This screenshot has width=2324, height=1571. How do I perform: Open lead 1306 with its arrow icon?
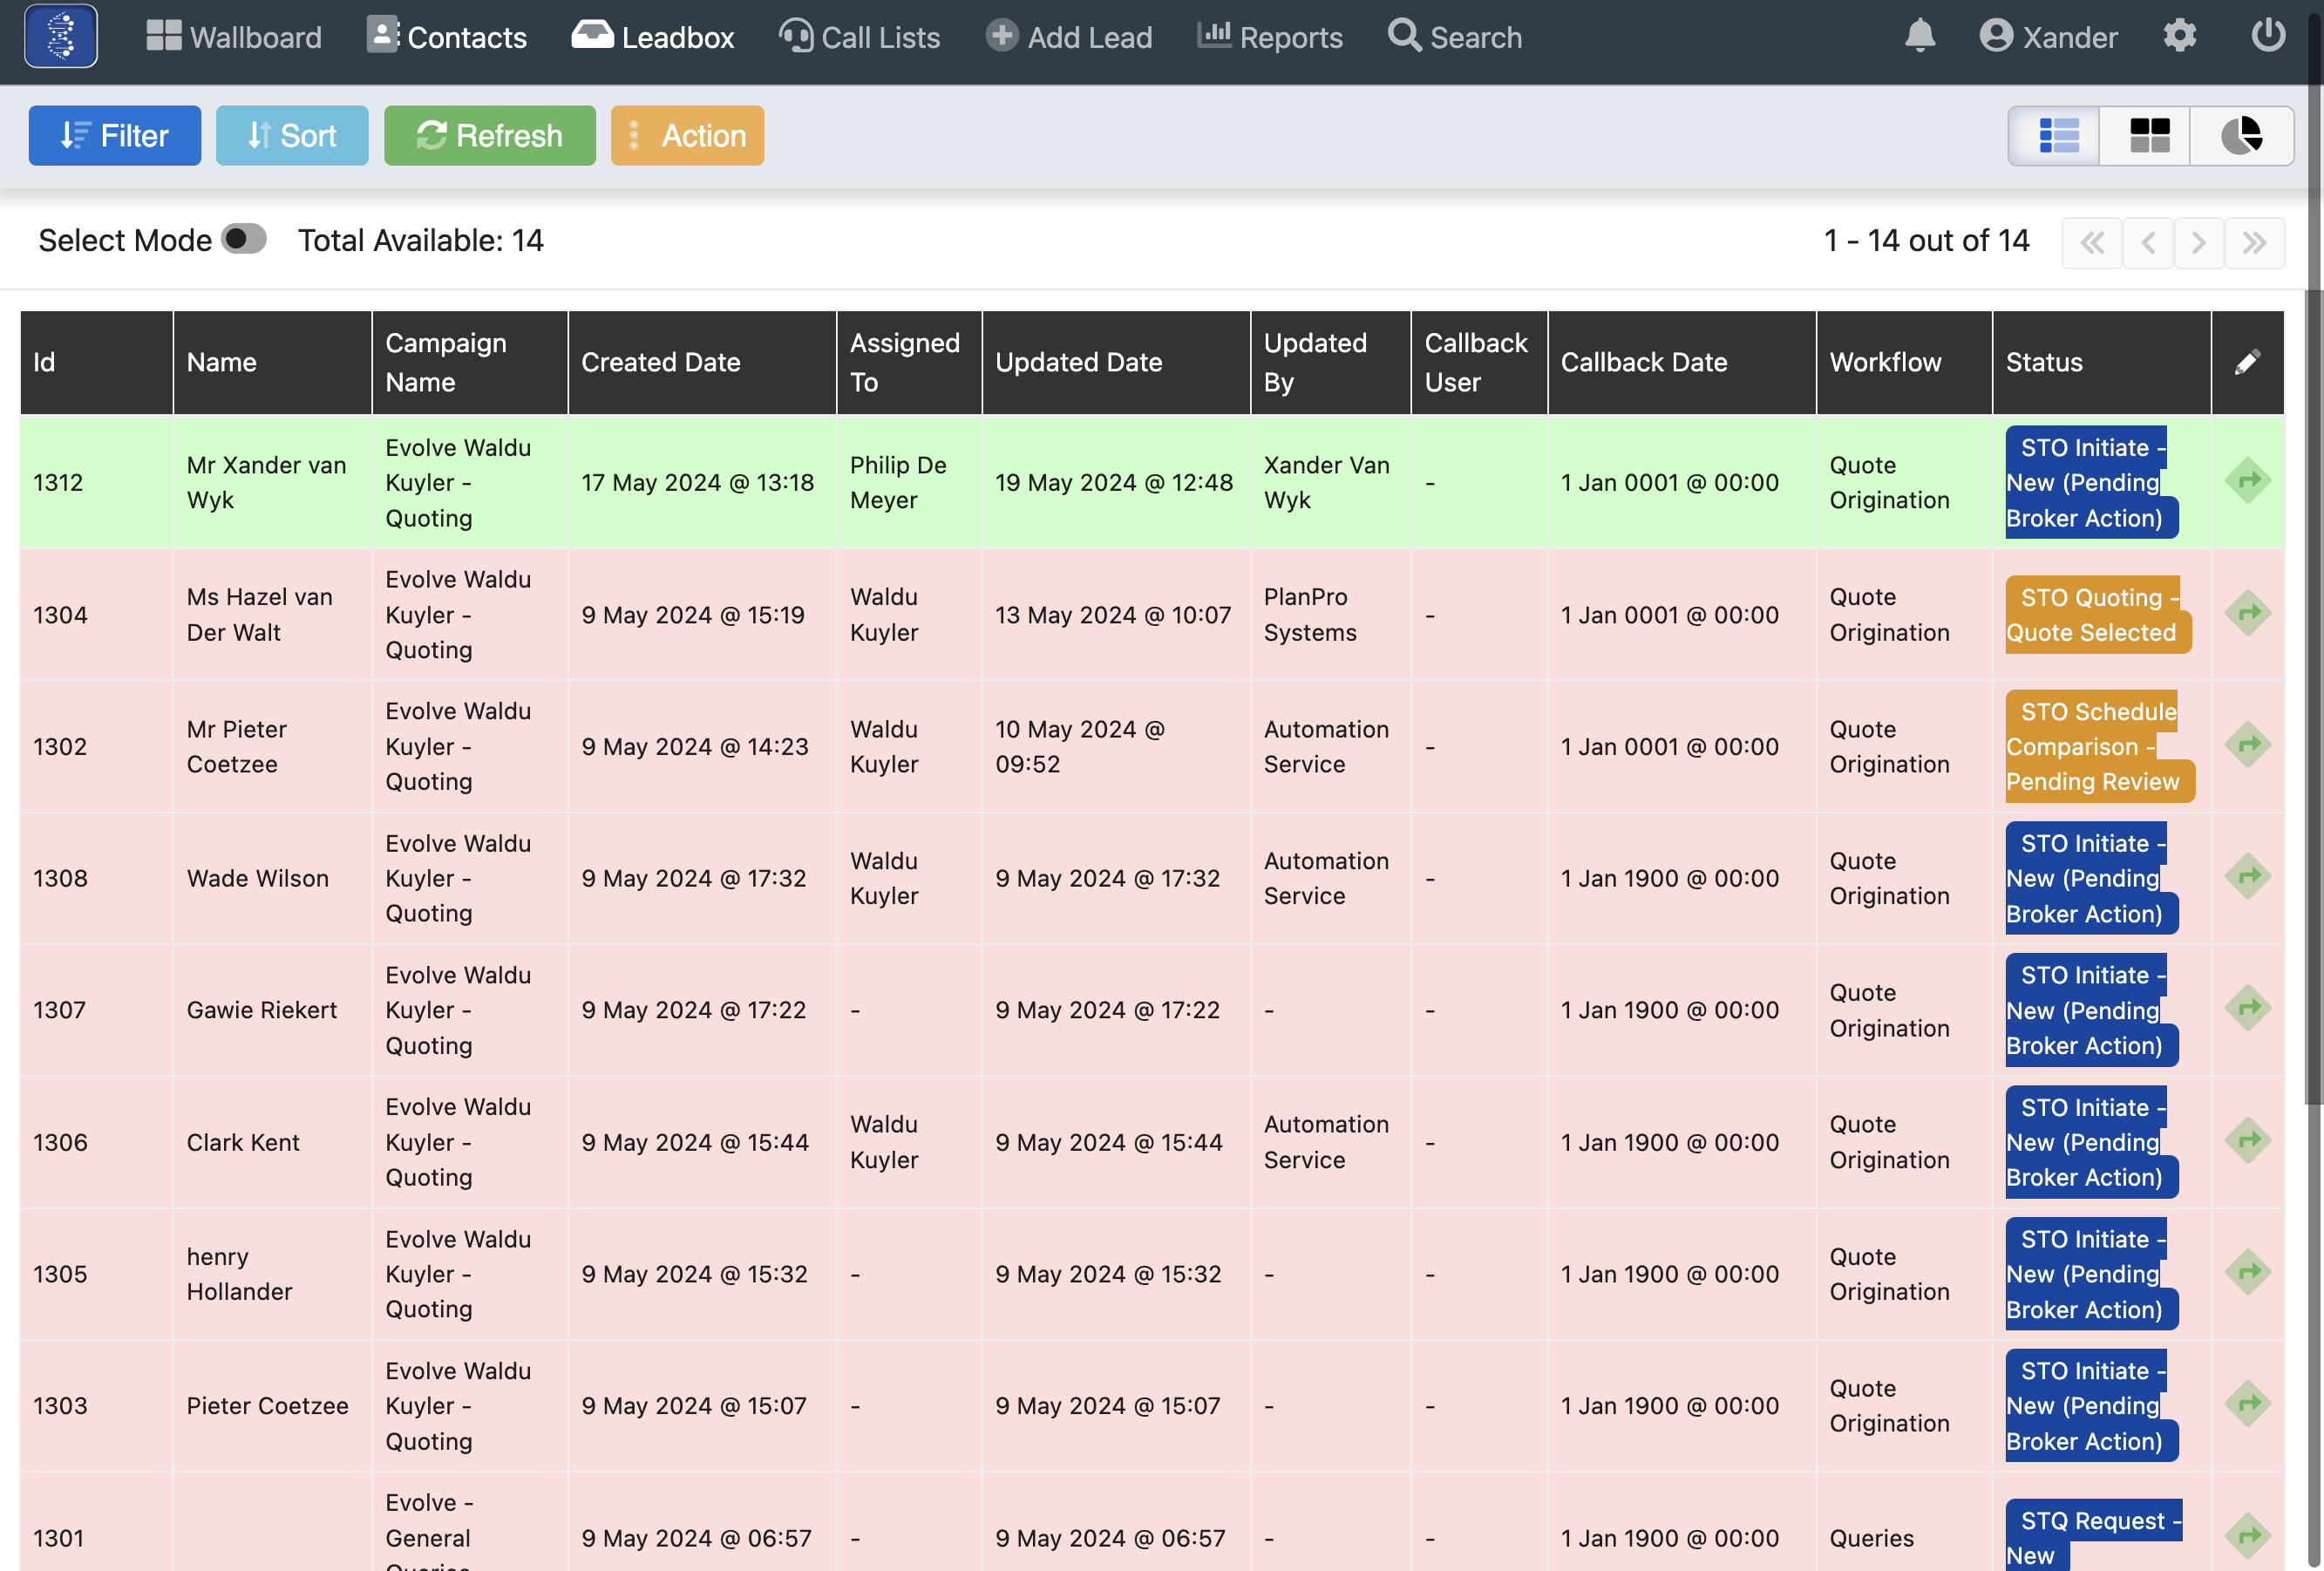2248,1141
